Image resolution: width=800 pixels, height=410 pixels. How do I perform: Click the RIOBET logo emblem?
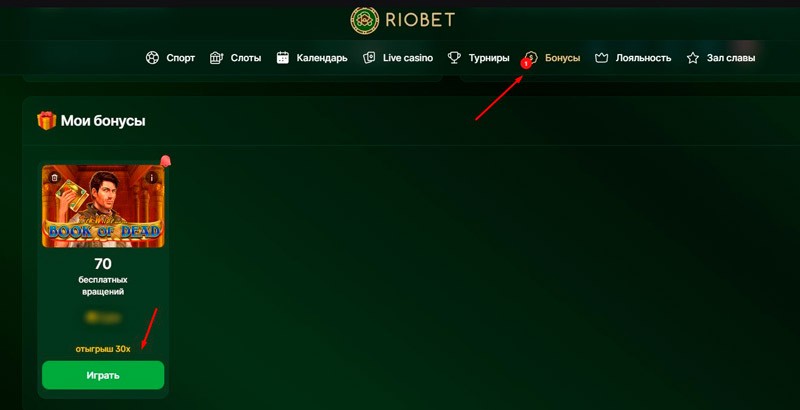pyautogui.click(x=365, y=20)
